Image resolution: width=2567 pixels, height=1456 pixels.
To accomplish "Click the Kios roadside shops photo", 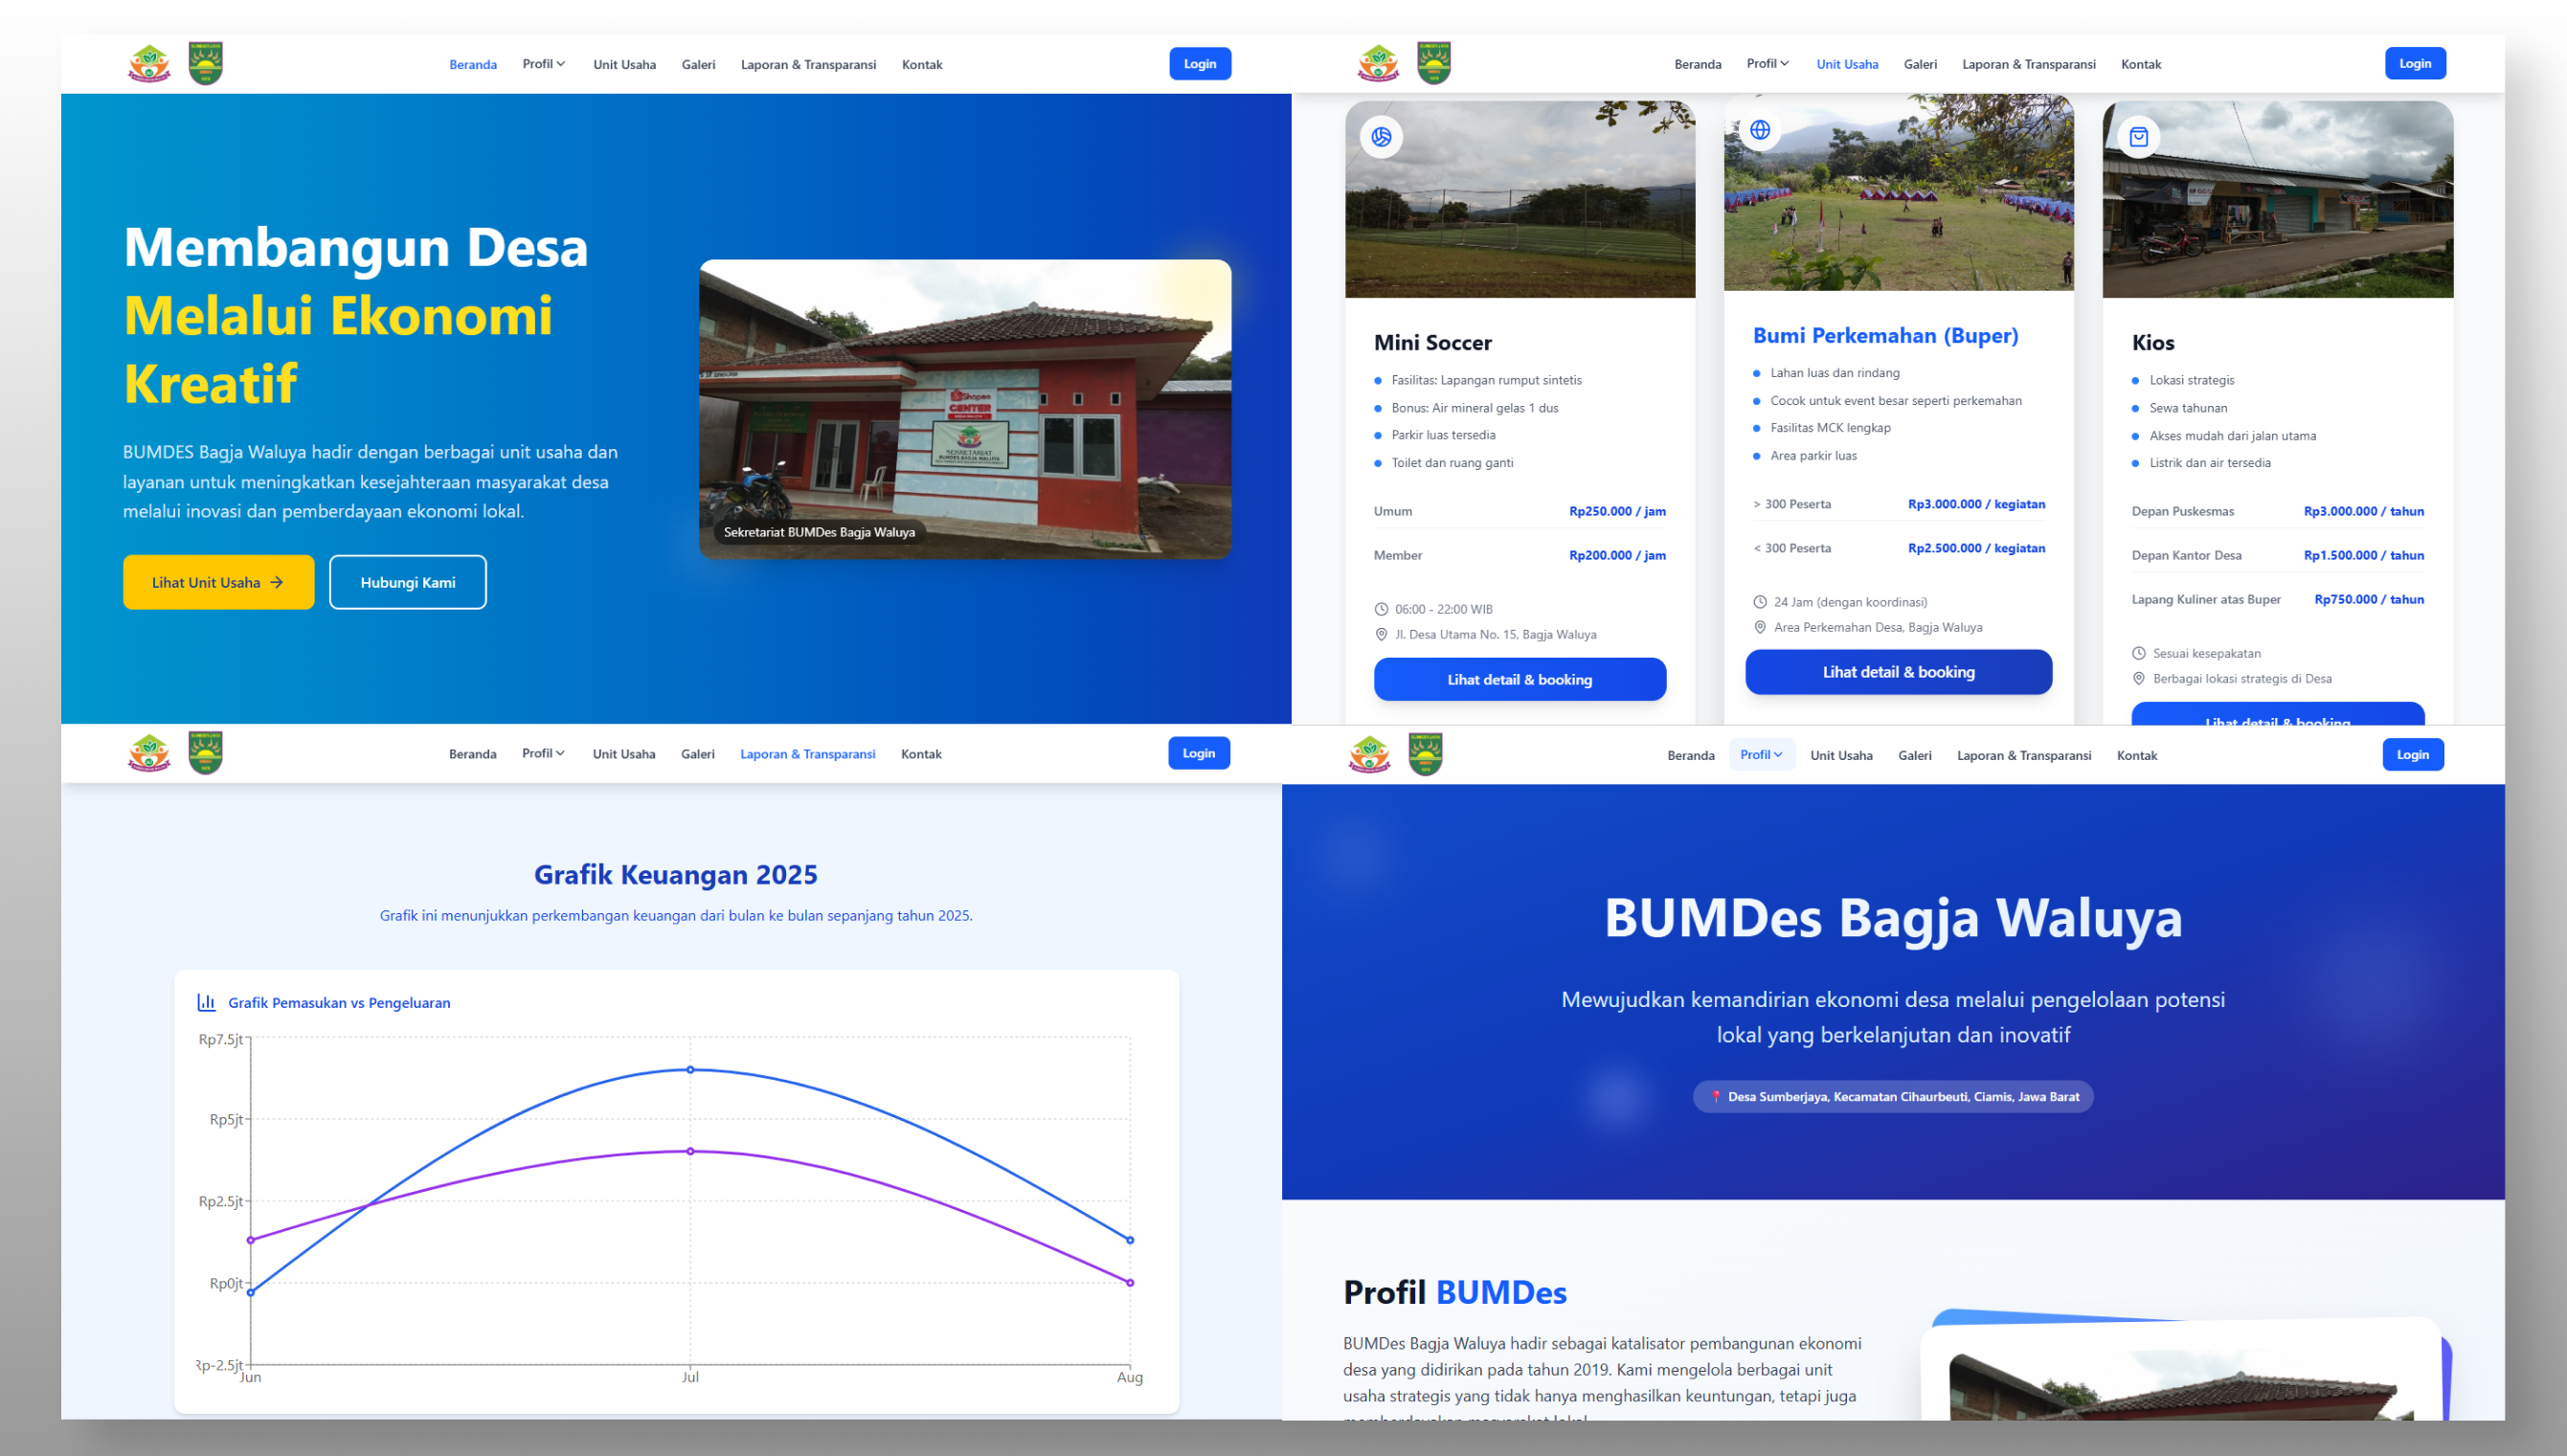I will coord(2278,199).
